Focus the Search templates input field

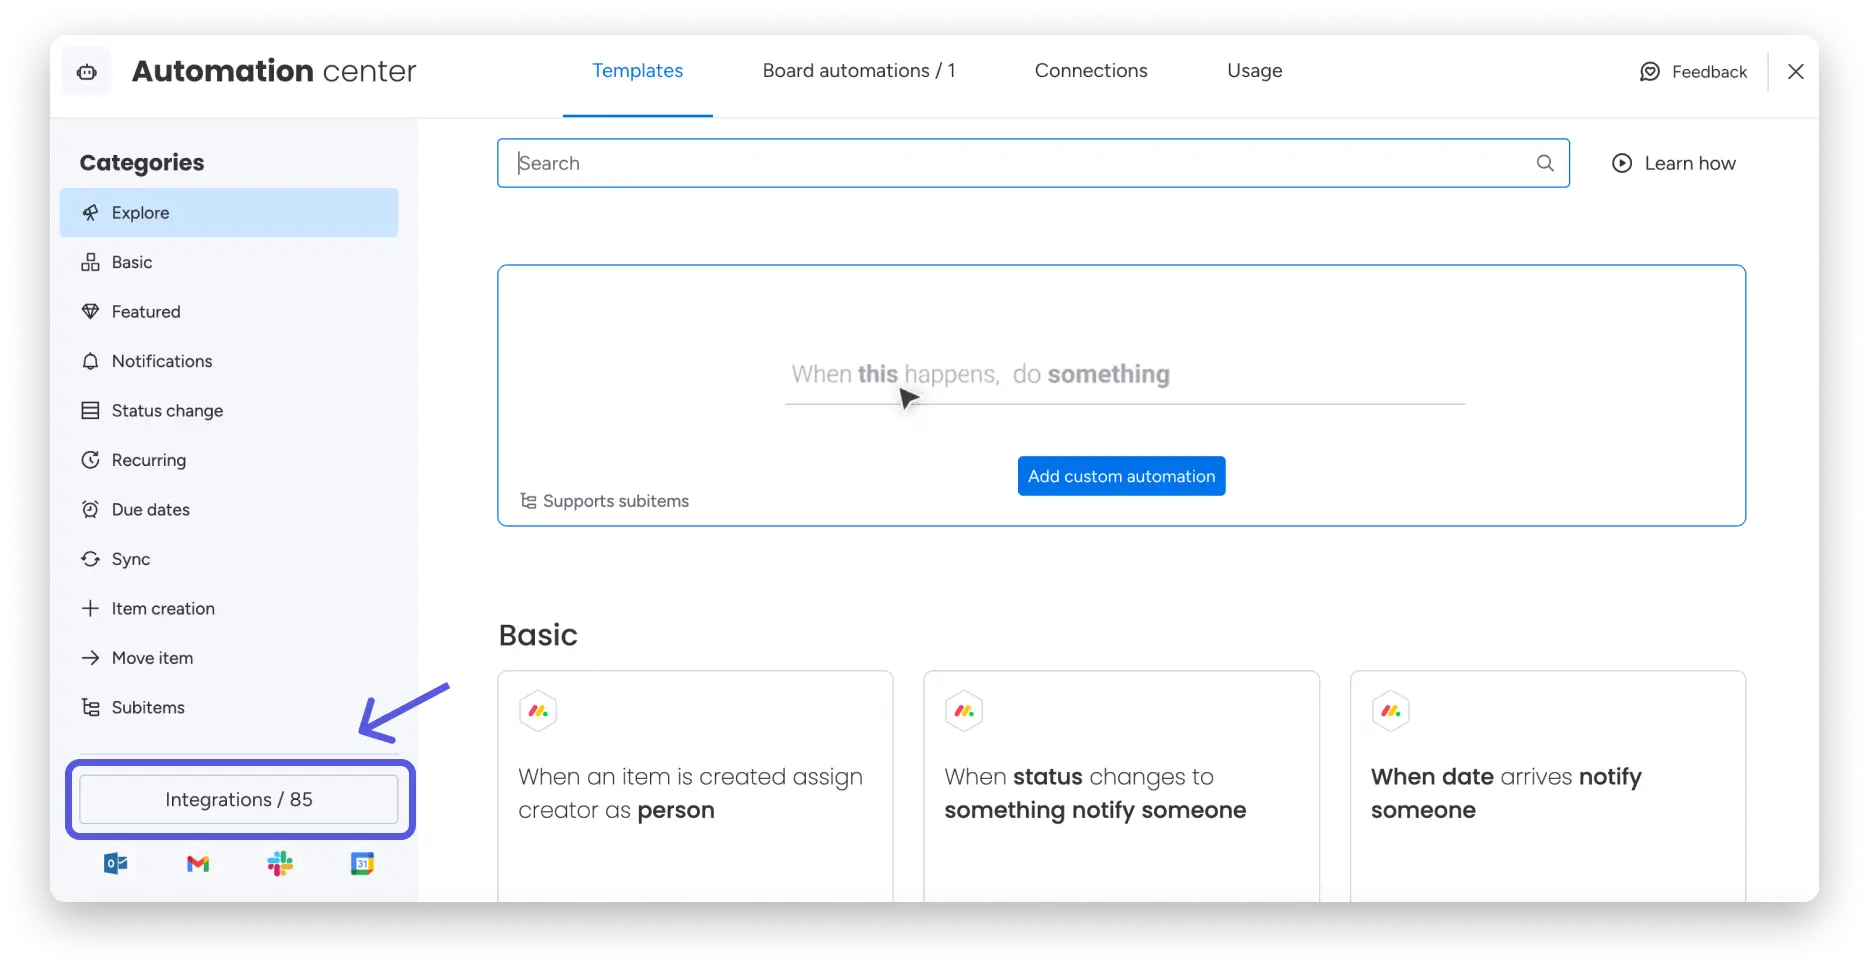(1033, 163)
